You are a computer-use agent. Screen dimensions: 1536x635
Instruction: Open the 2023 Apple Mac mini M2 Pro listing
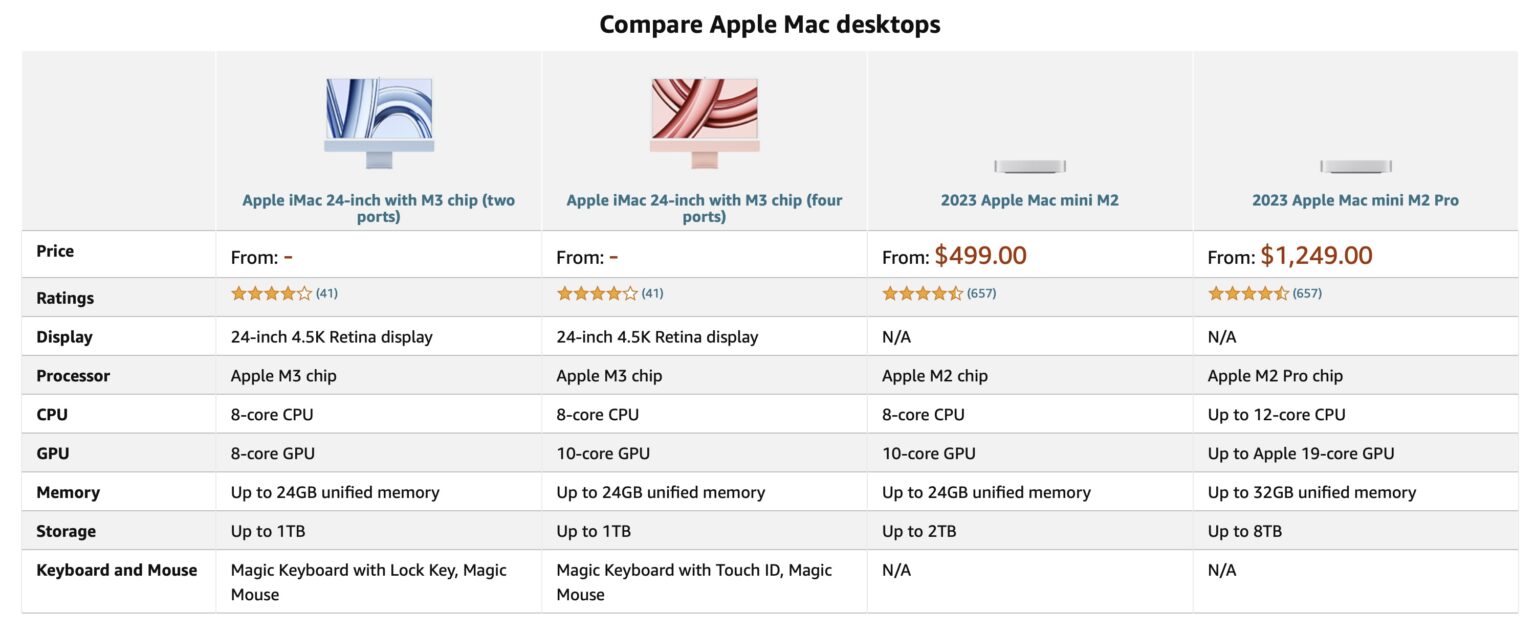pos(1356,200)
